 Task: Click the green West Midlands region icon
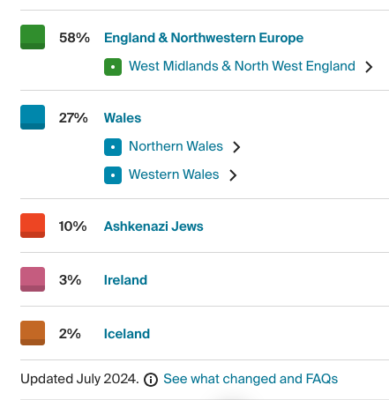coord(113,67)
